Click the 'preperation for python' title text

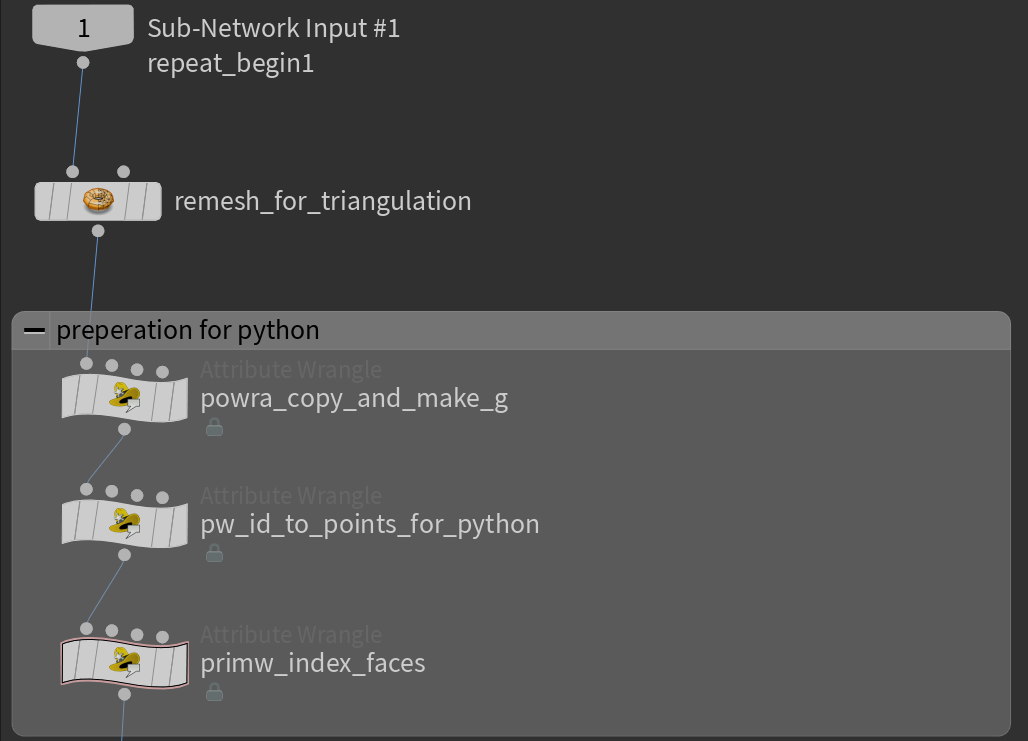click(187, 329)
